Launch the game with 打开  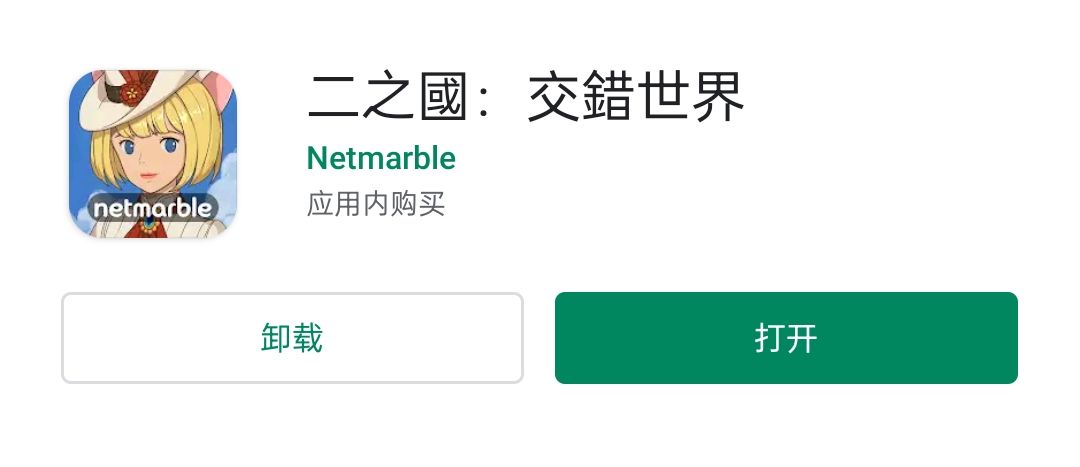786,338
